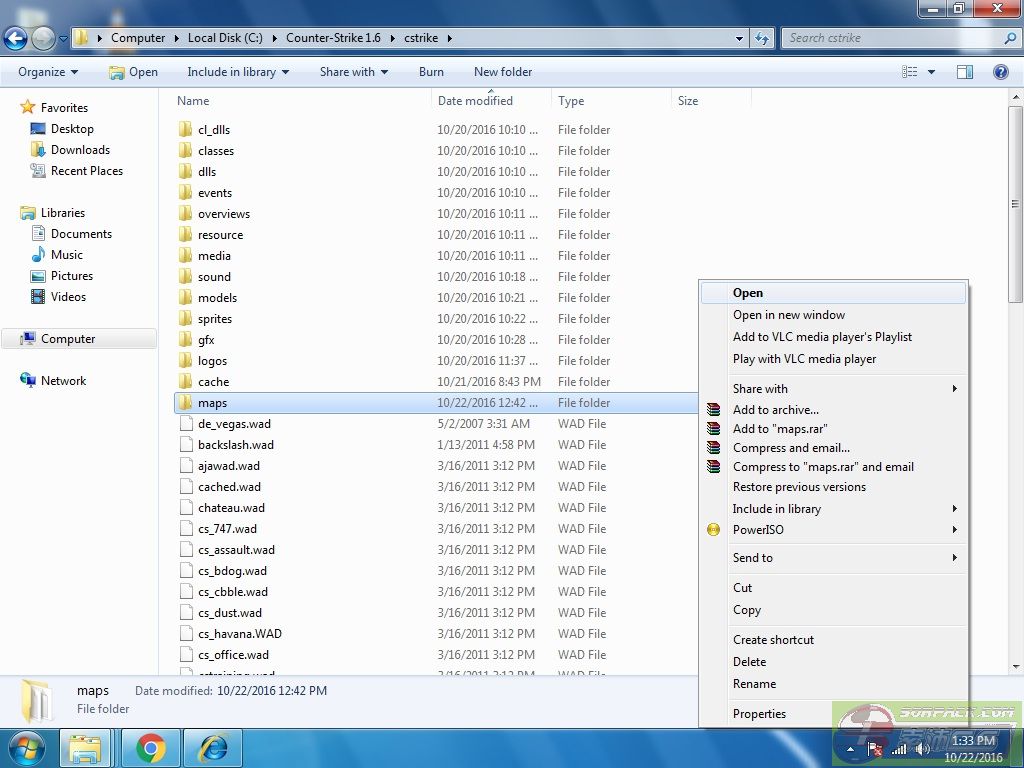Click the Search cstrike input field
Image resolution: width=1024 pixels, height=768 pixels.
pyautogui.click(x=890, y=38)
